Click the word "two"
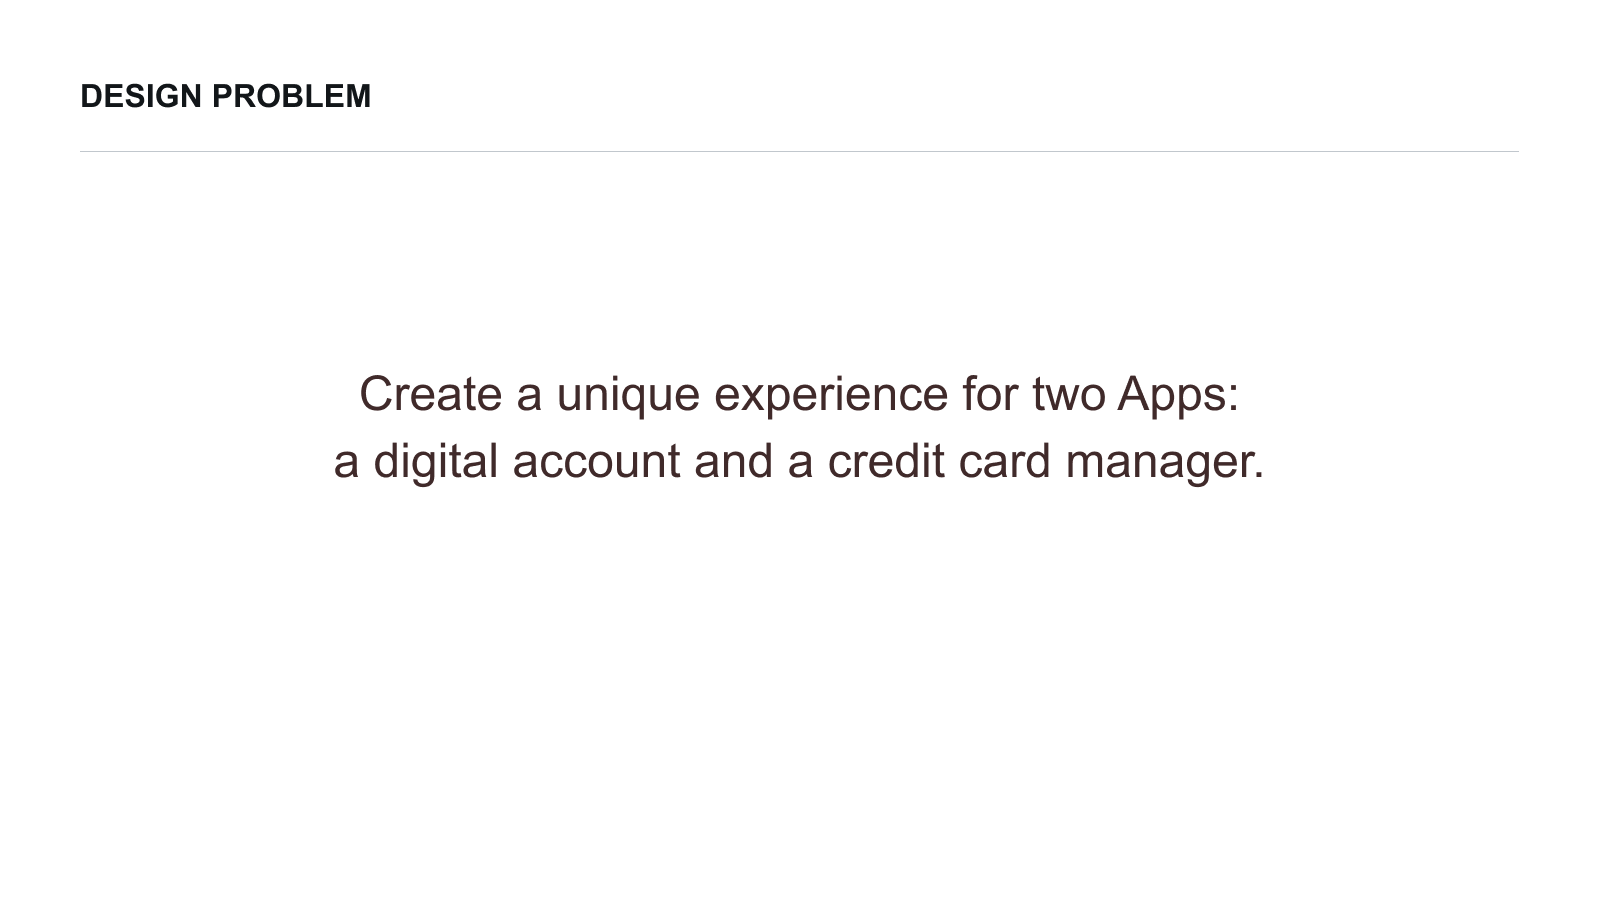Viewport: 1600px width, 900px height. point(1067,394)
